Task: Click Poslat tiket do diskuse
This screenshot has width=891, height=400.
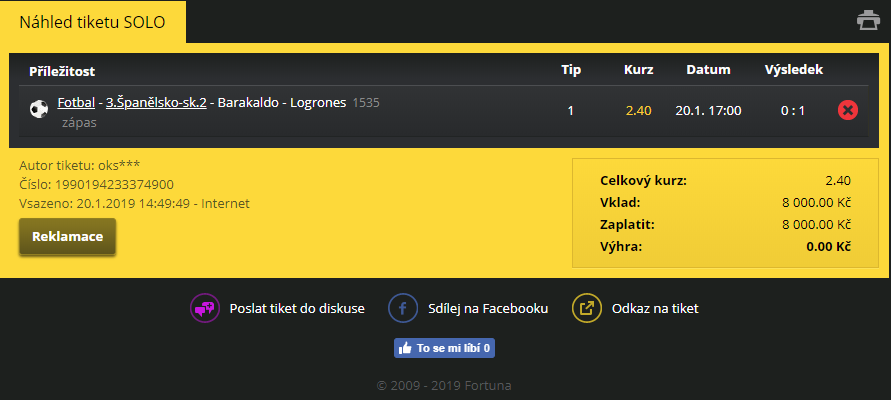Action: tap(297, 309)
